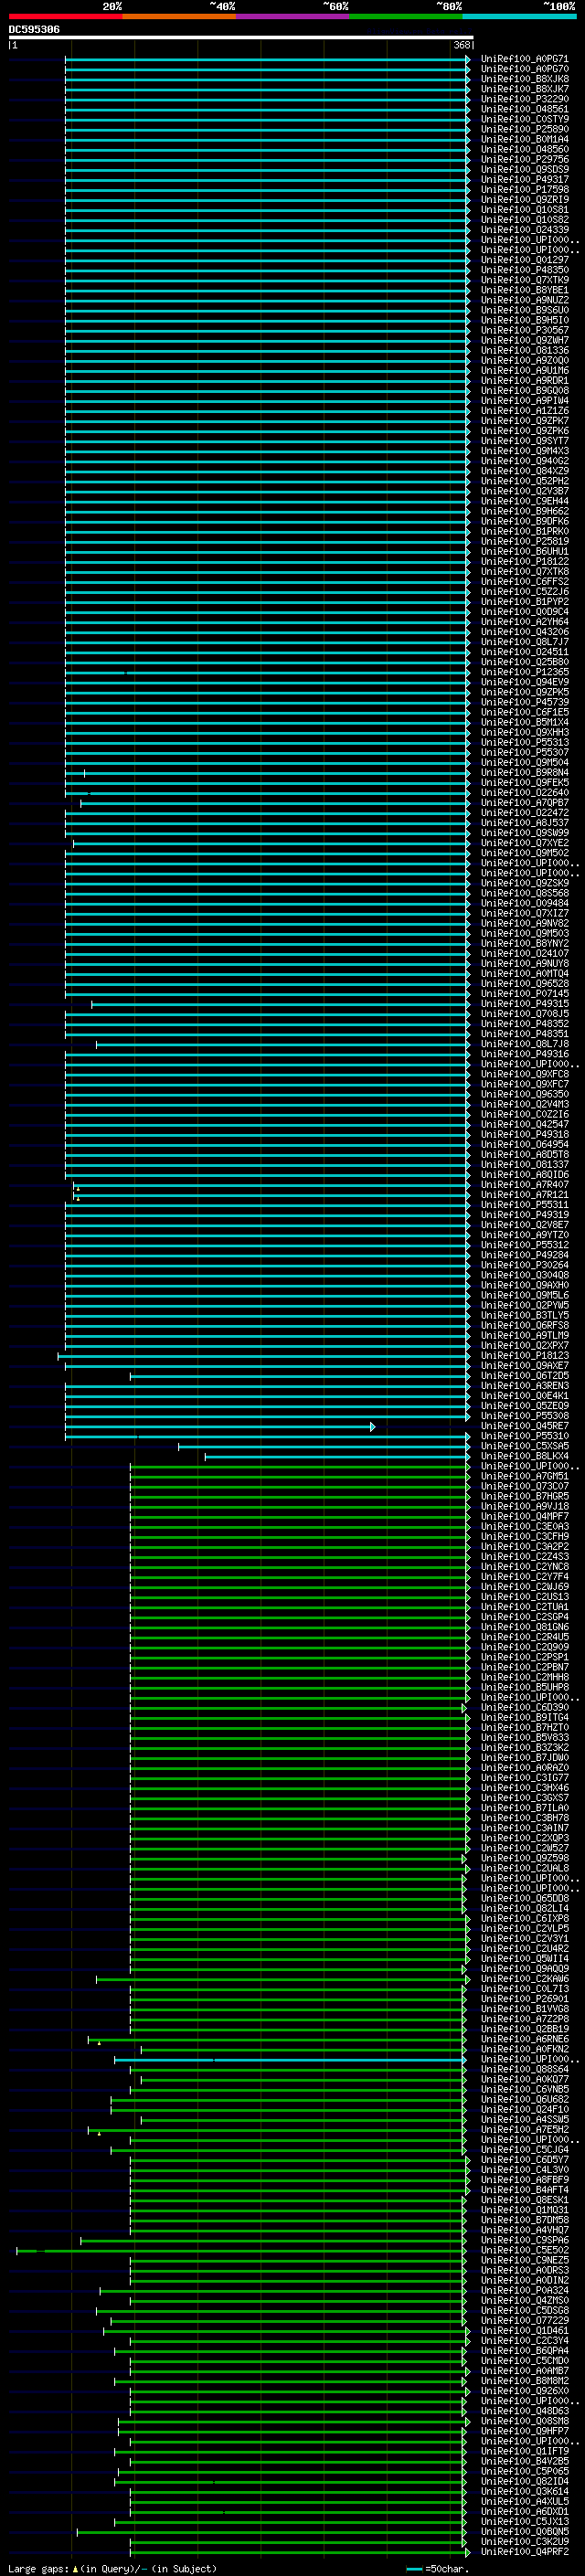Image resolution: width=585 pixels, height=2576 pixels.
Task: Click the UniRef100_C2Z4S3 label
Action: coord(525,1556)
